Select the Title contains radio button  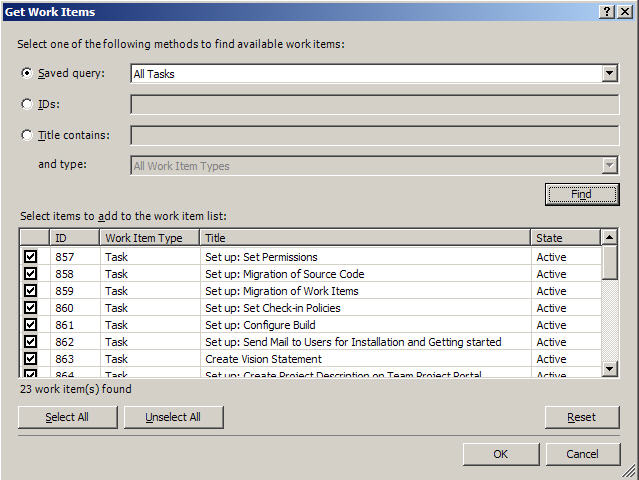[27, 135]
